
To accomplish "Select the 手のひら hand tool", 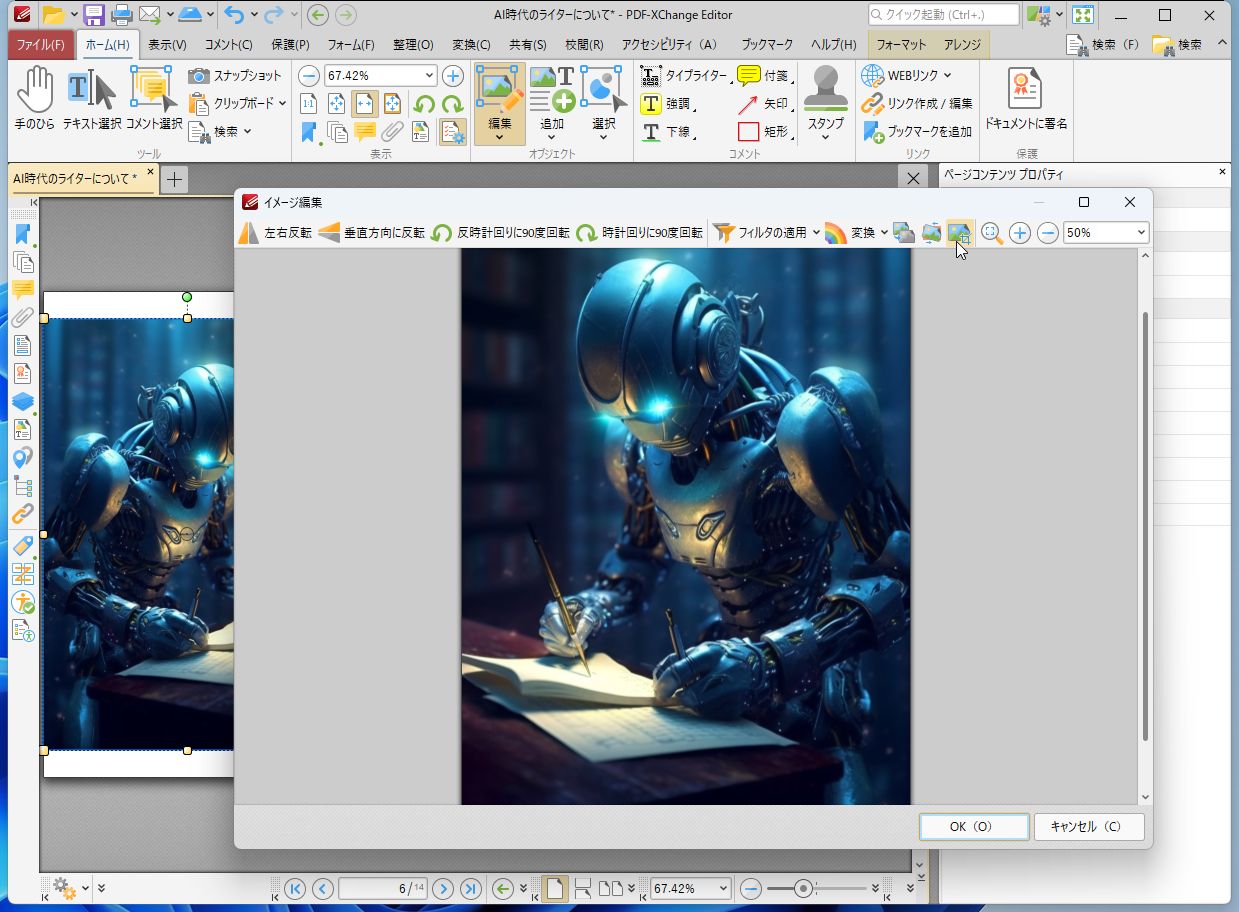I will pyautogui.click(x=35, y=99).
